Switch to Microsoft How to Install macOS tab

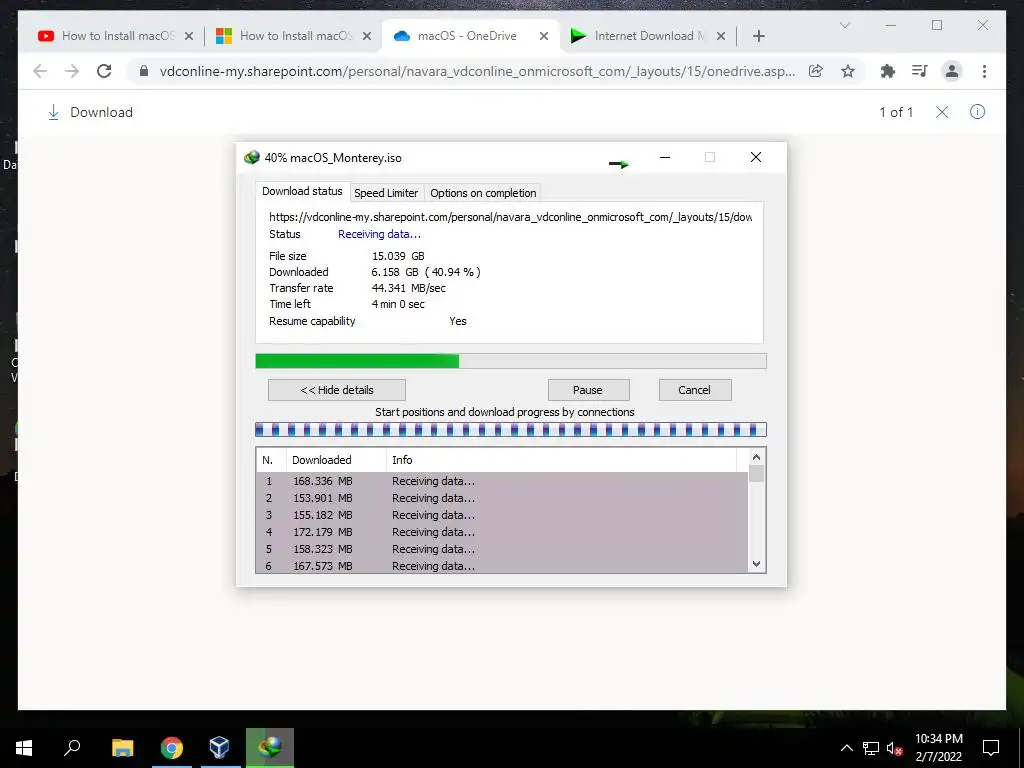click(x=294, y=36)
